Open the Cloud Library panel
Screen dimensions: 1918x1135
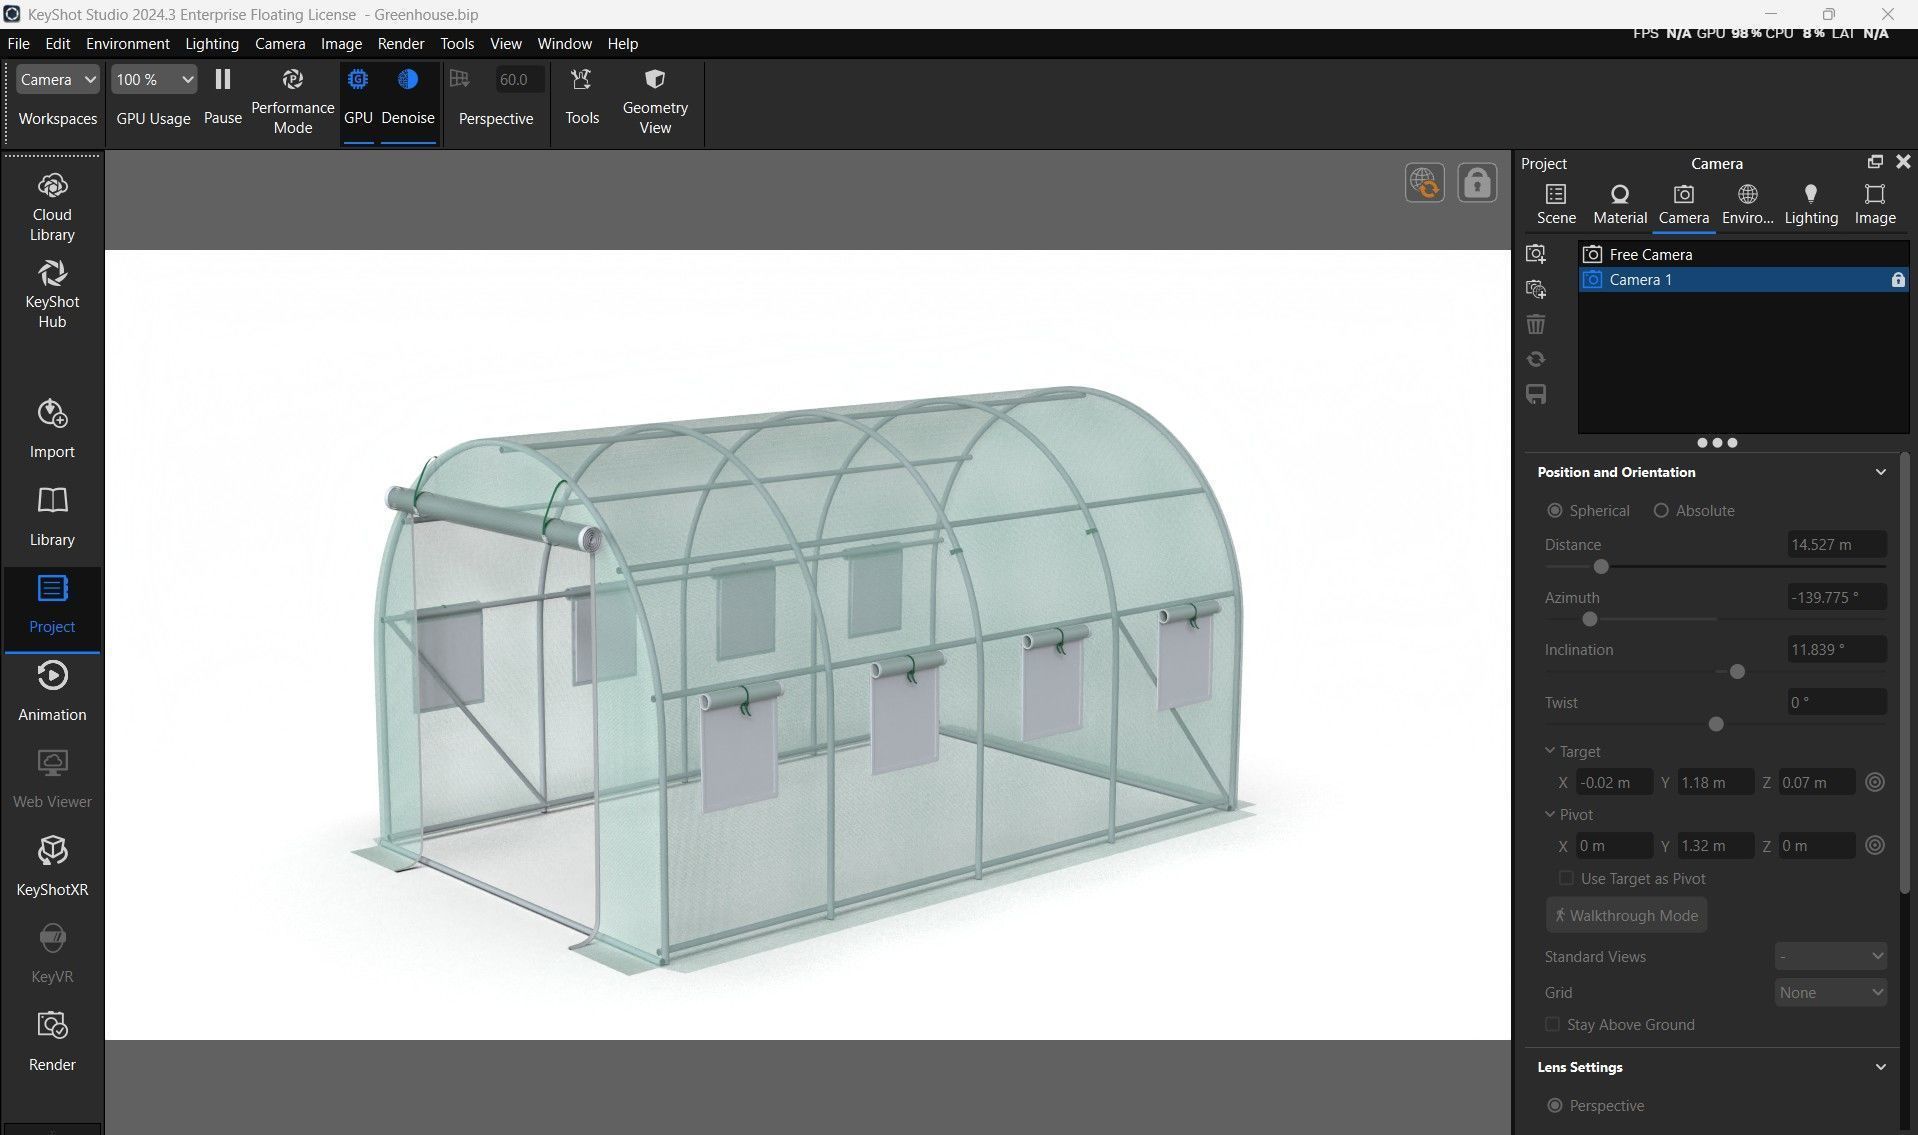tap(52, 207)
